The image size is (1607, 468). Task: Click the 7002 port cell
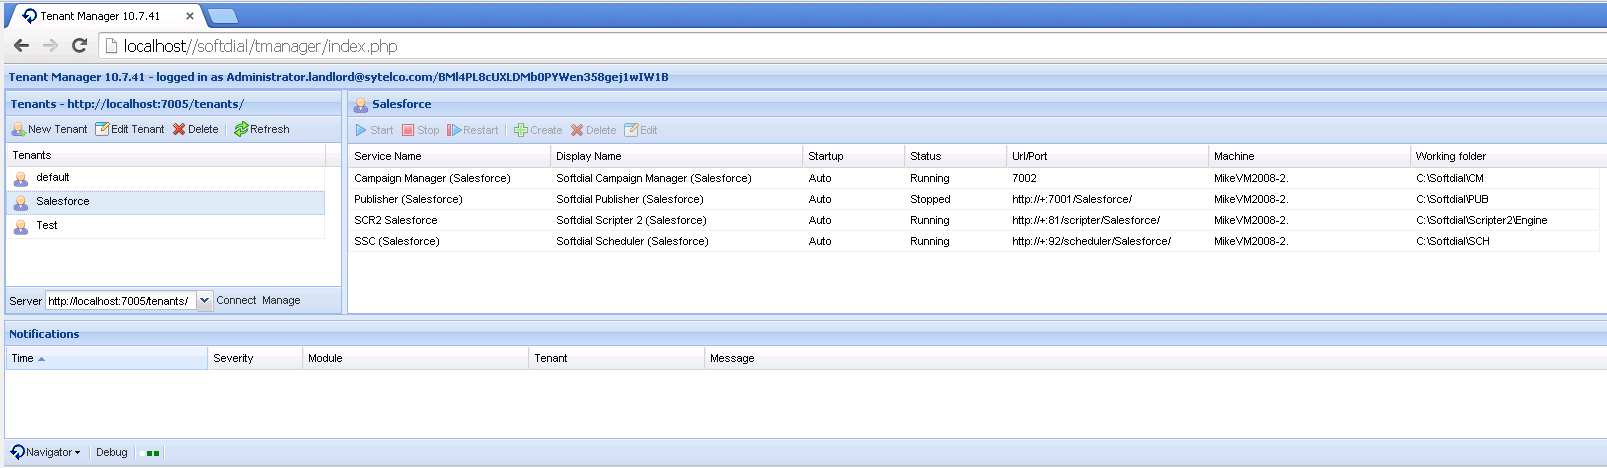coord(1024,178)
